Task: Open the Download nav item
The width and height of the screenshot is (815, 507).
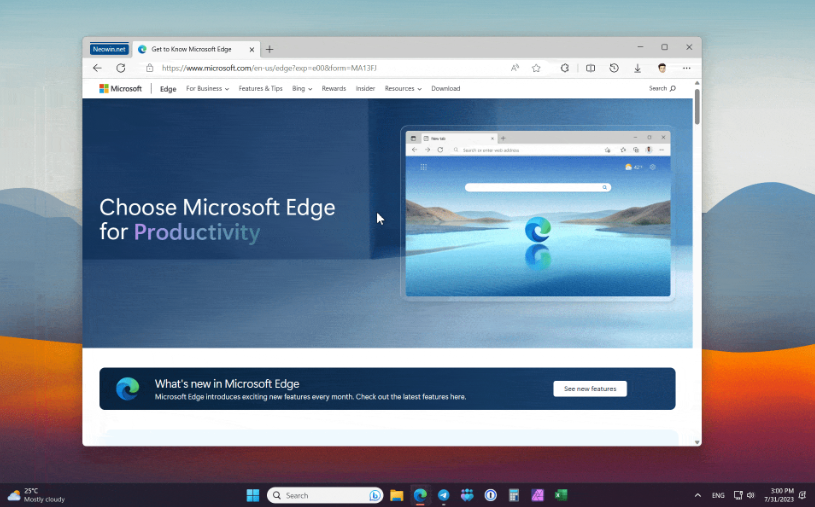Action: tap(445, 88)
